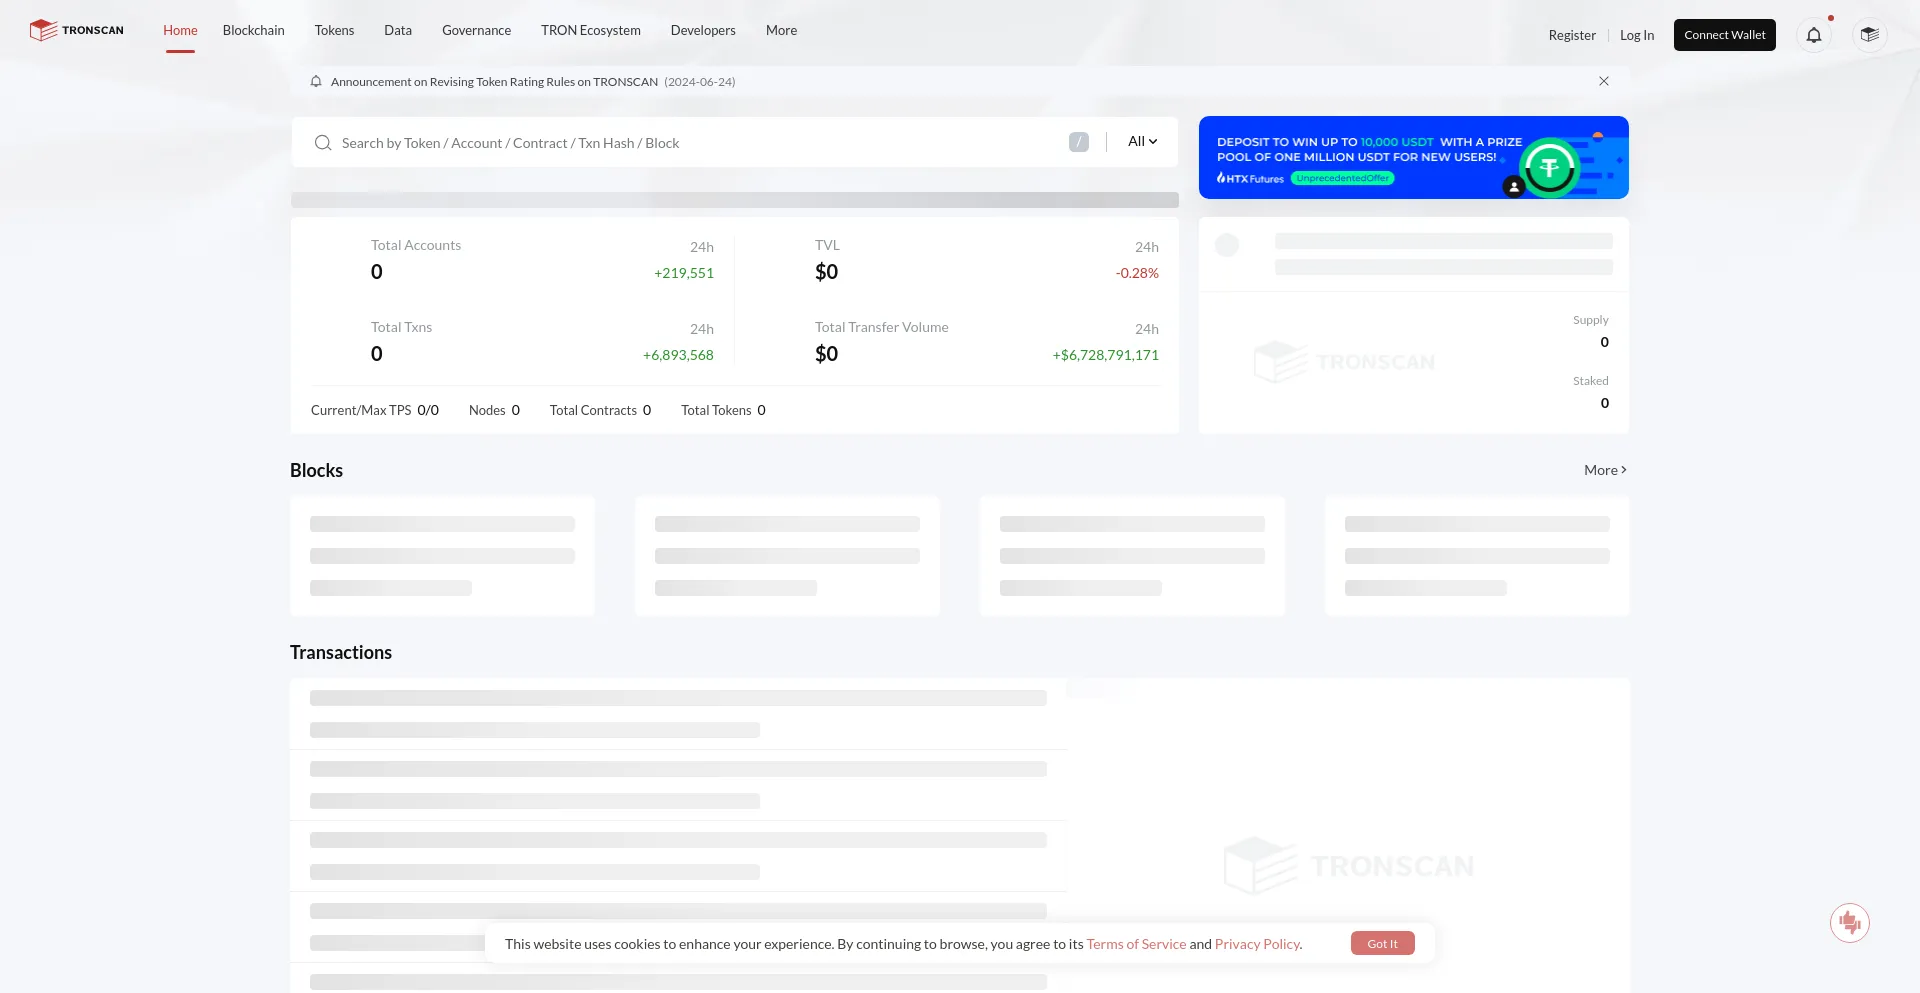The height and width of the screenshot is (993, 1920).
Task: Open the feedback thumbs icon
Action: [1849, 922]
